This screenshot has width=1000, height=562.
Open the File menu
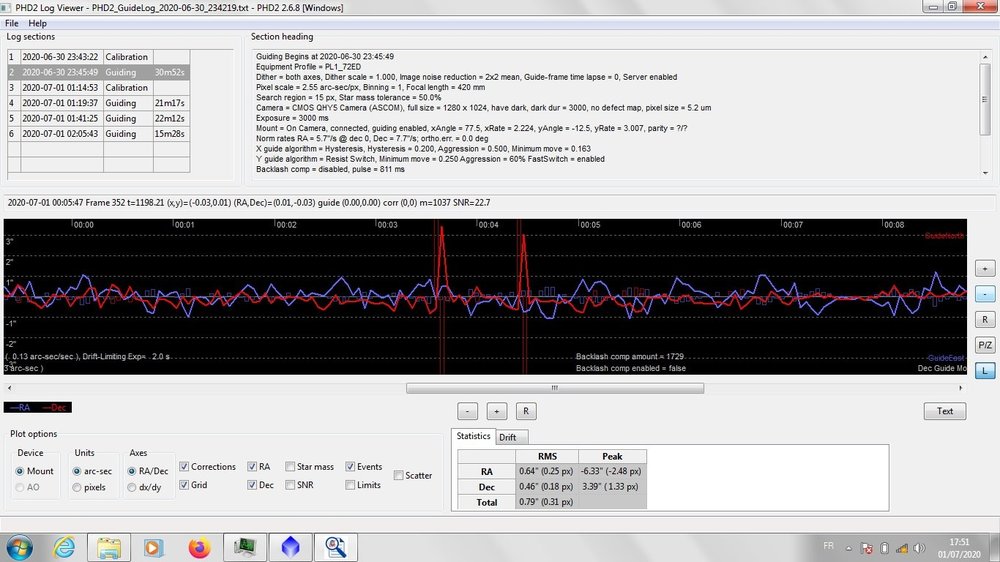(x=11, y=23)
